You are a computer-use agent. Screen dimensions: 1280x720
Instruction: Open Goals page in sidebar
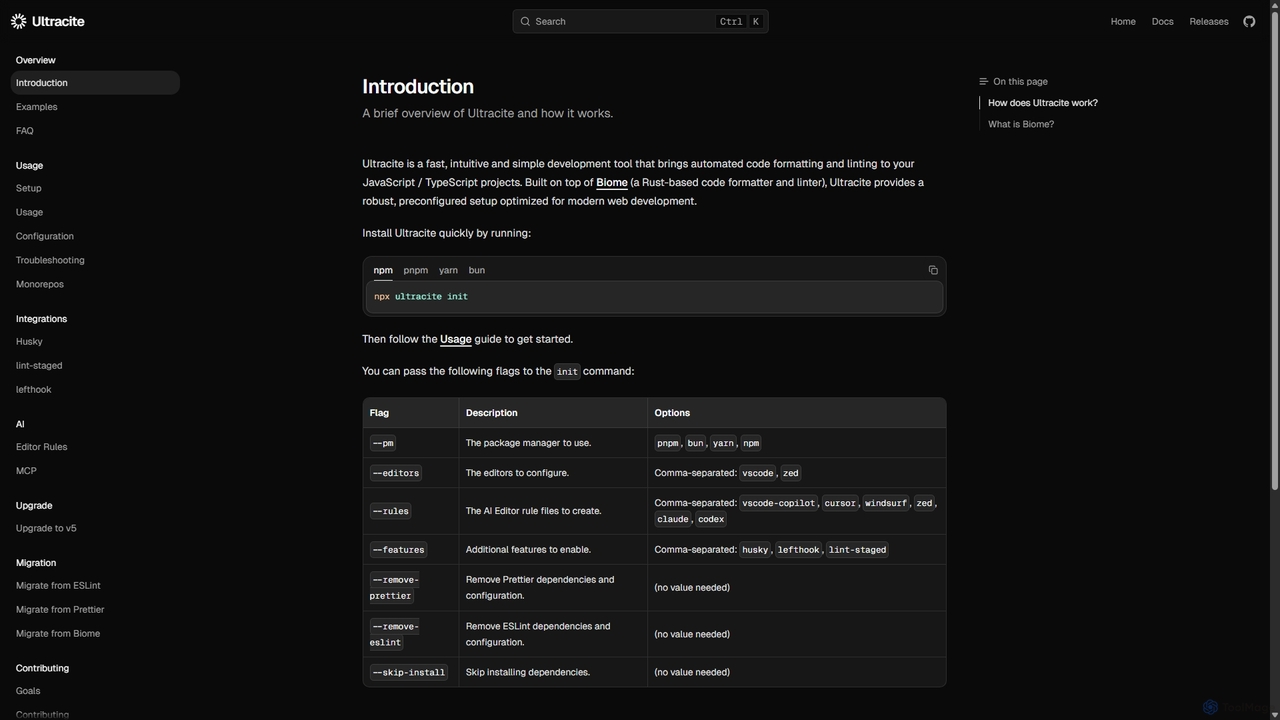coord(95,691)
